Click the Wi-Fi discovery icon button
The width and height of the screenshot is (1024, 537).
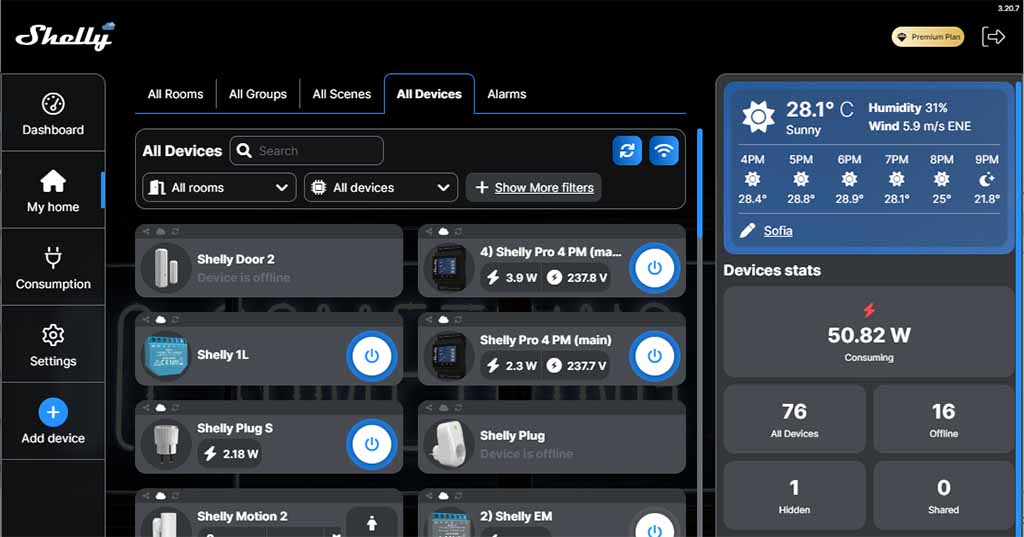[663, 151]
